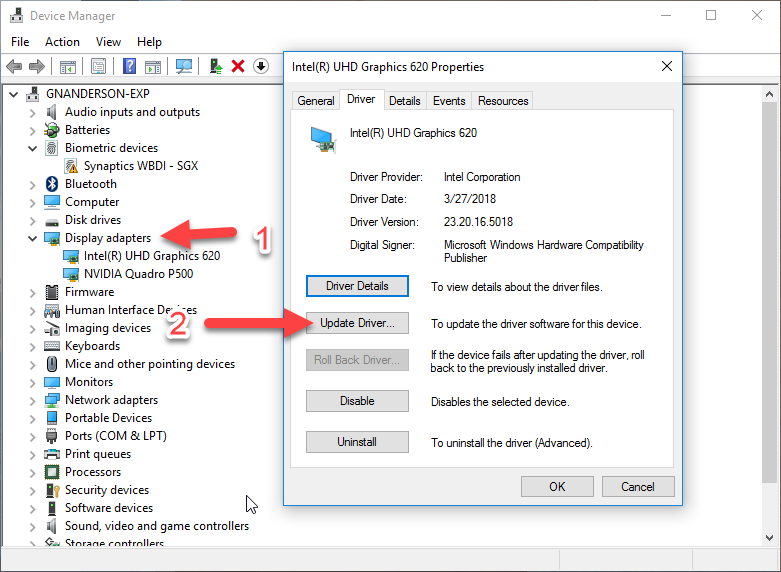Collapse the GNANDERSON-EXP root node

coord(13,94)
